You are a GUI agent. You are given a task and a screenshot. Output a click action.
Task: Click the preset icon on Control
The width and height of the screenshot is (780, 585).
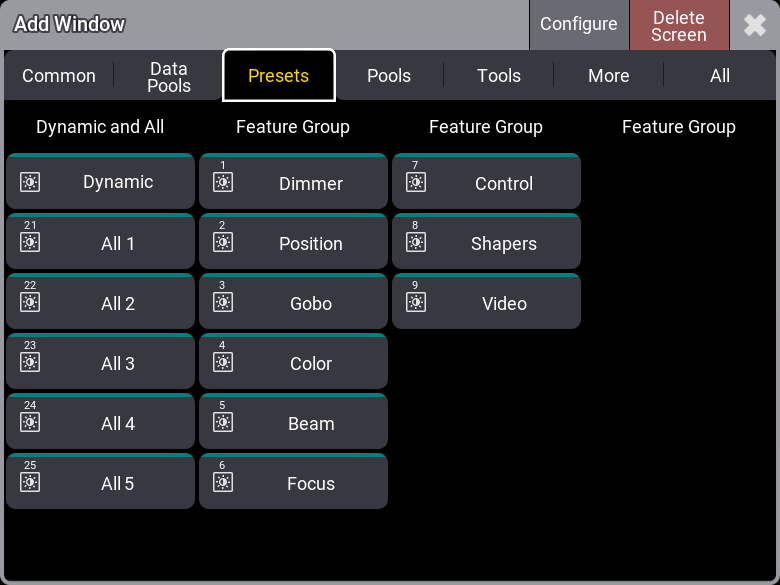[x=416, y=182]
